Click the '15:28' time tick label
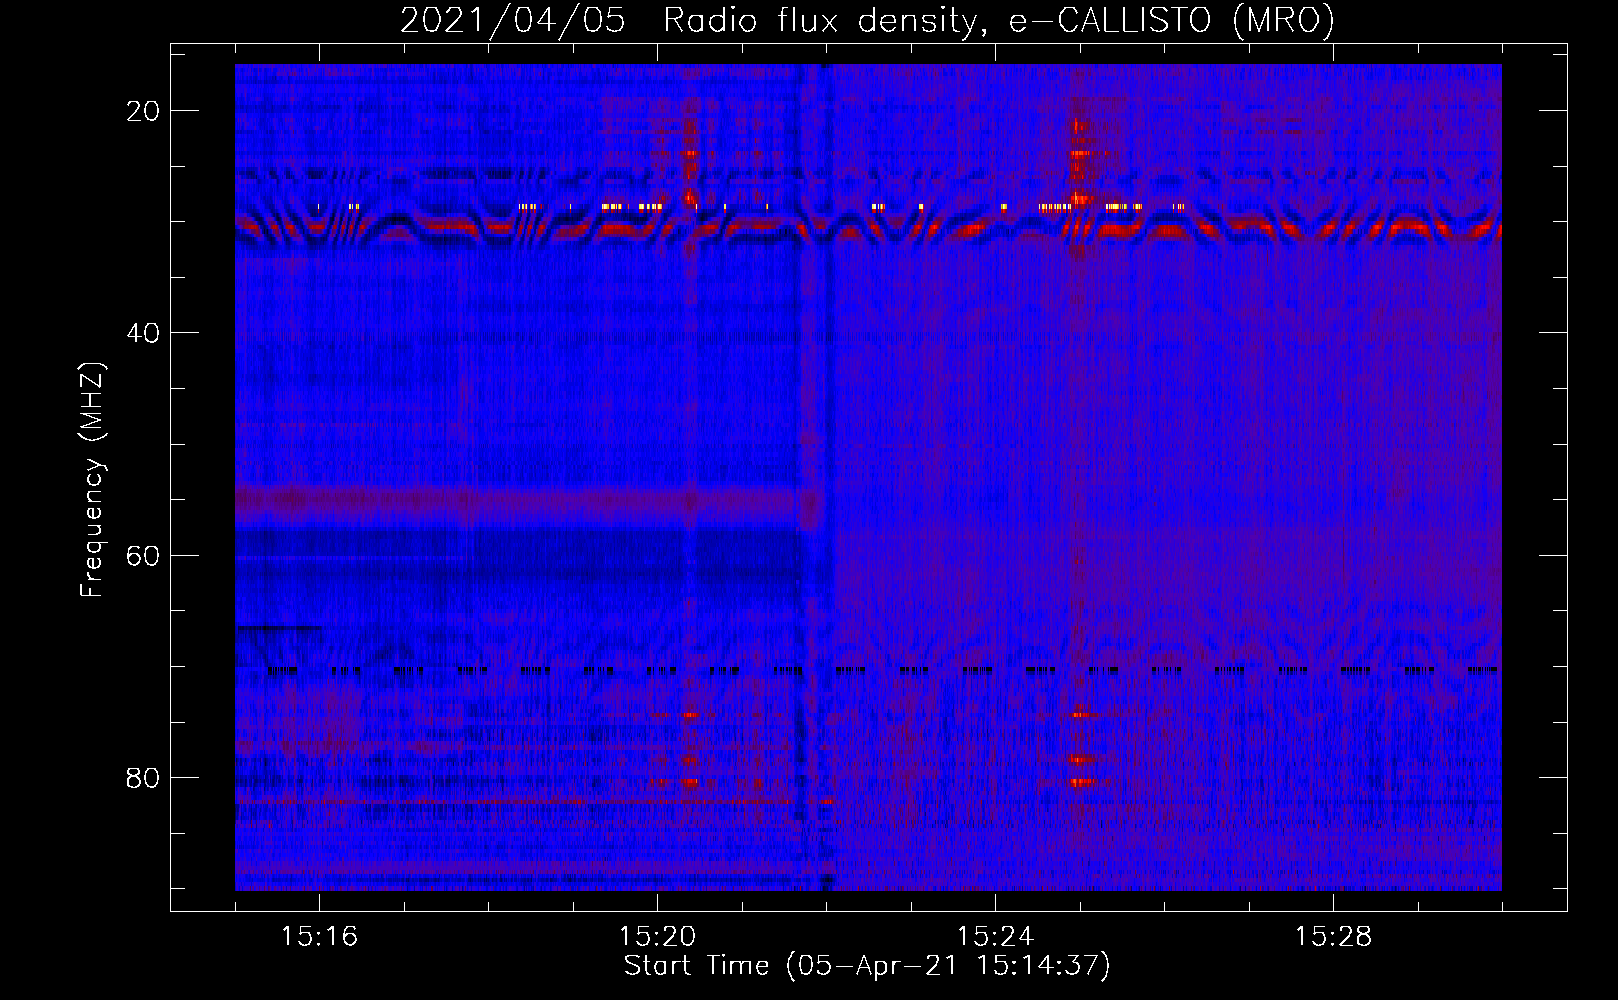1618x1000 pixels. tap(1333, 936)
